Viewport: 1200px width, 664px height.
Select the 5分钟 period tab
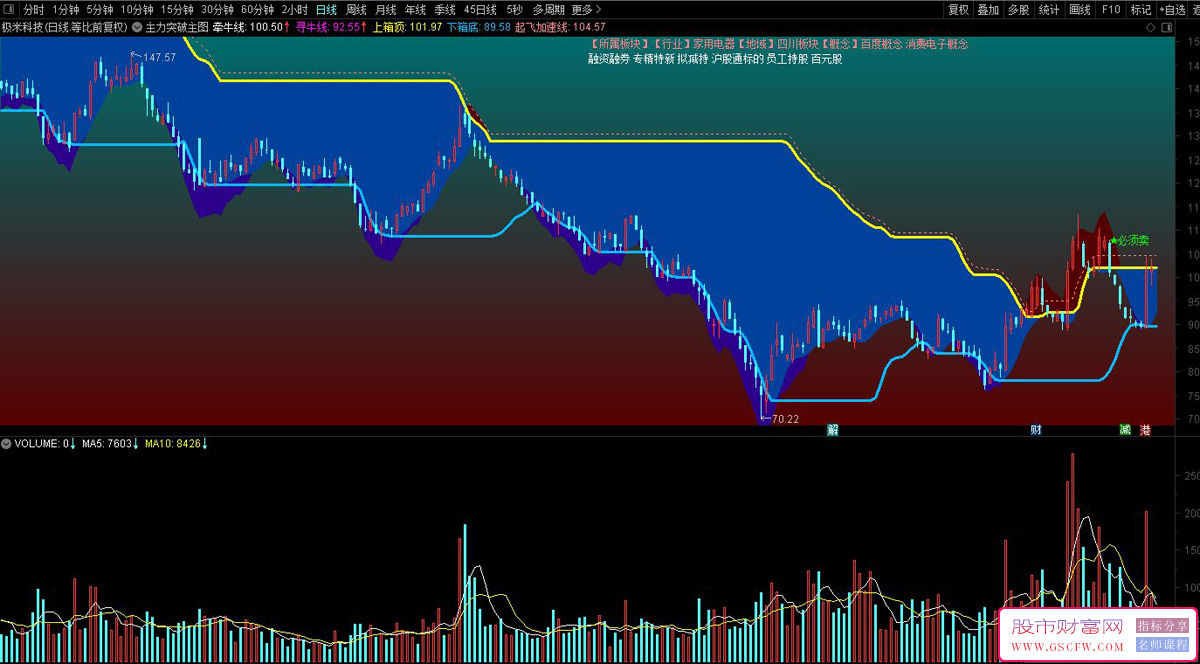pos(100,9)
